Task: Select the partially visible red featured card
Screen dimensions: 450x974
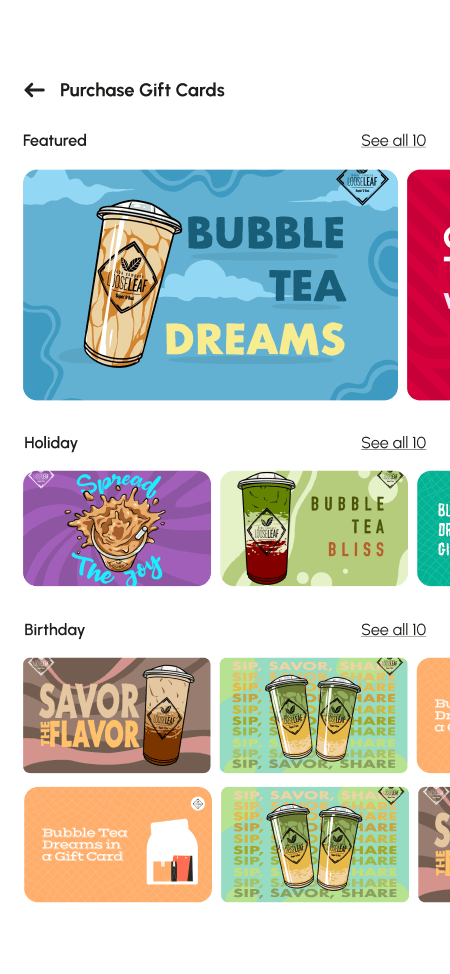Action: [x=429, y=285]
